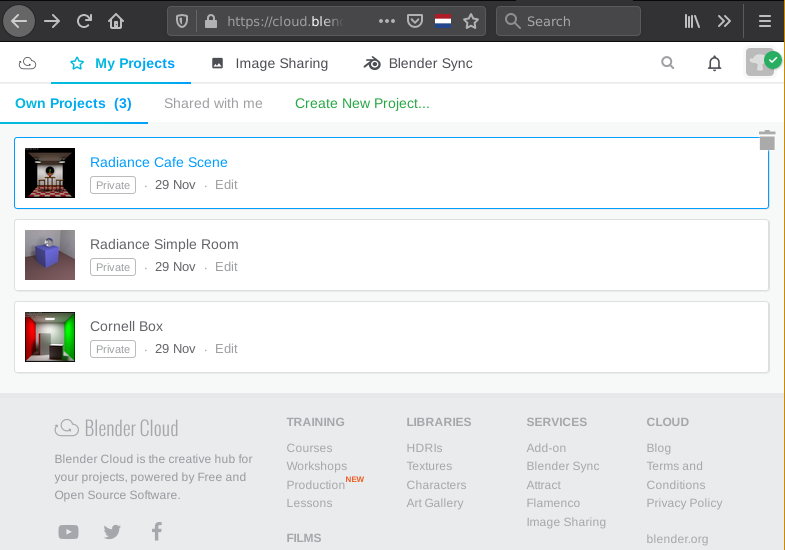Screen dimensions: 785x550
Task: Edit the Cornell Box project
Action: [x=226, y=349]
